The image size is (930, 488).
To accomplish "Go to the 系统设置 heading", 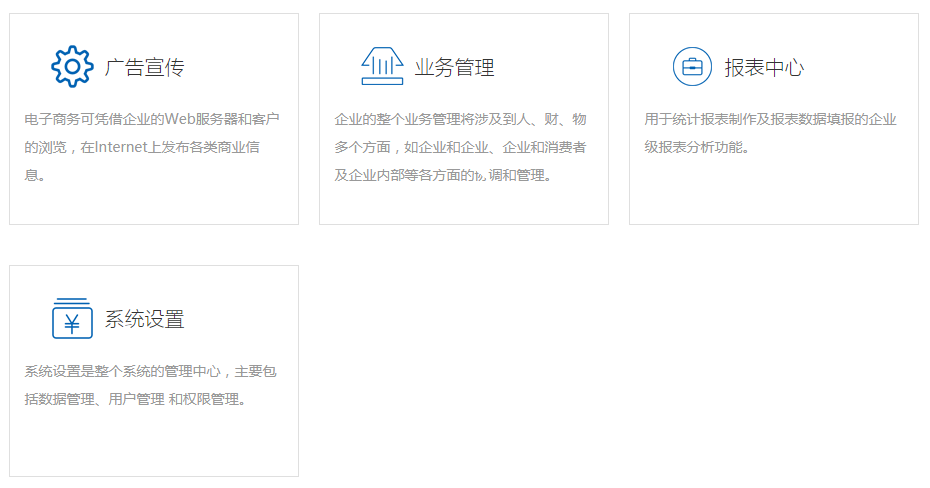I will (145, 320).
